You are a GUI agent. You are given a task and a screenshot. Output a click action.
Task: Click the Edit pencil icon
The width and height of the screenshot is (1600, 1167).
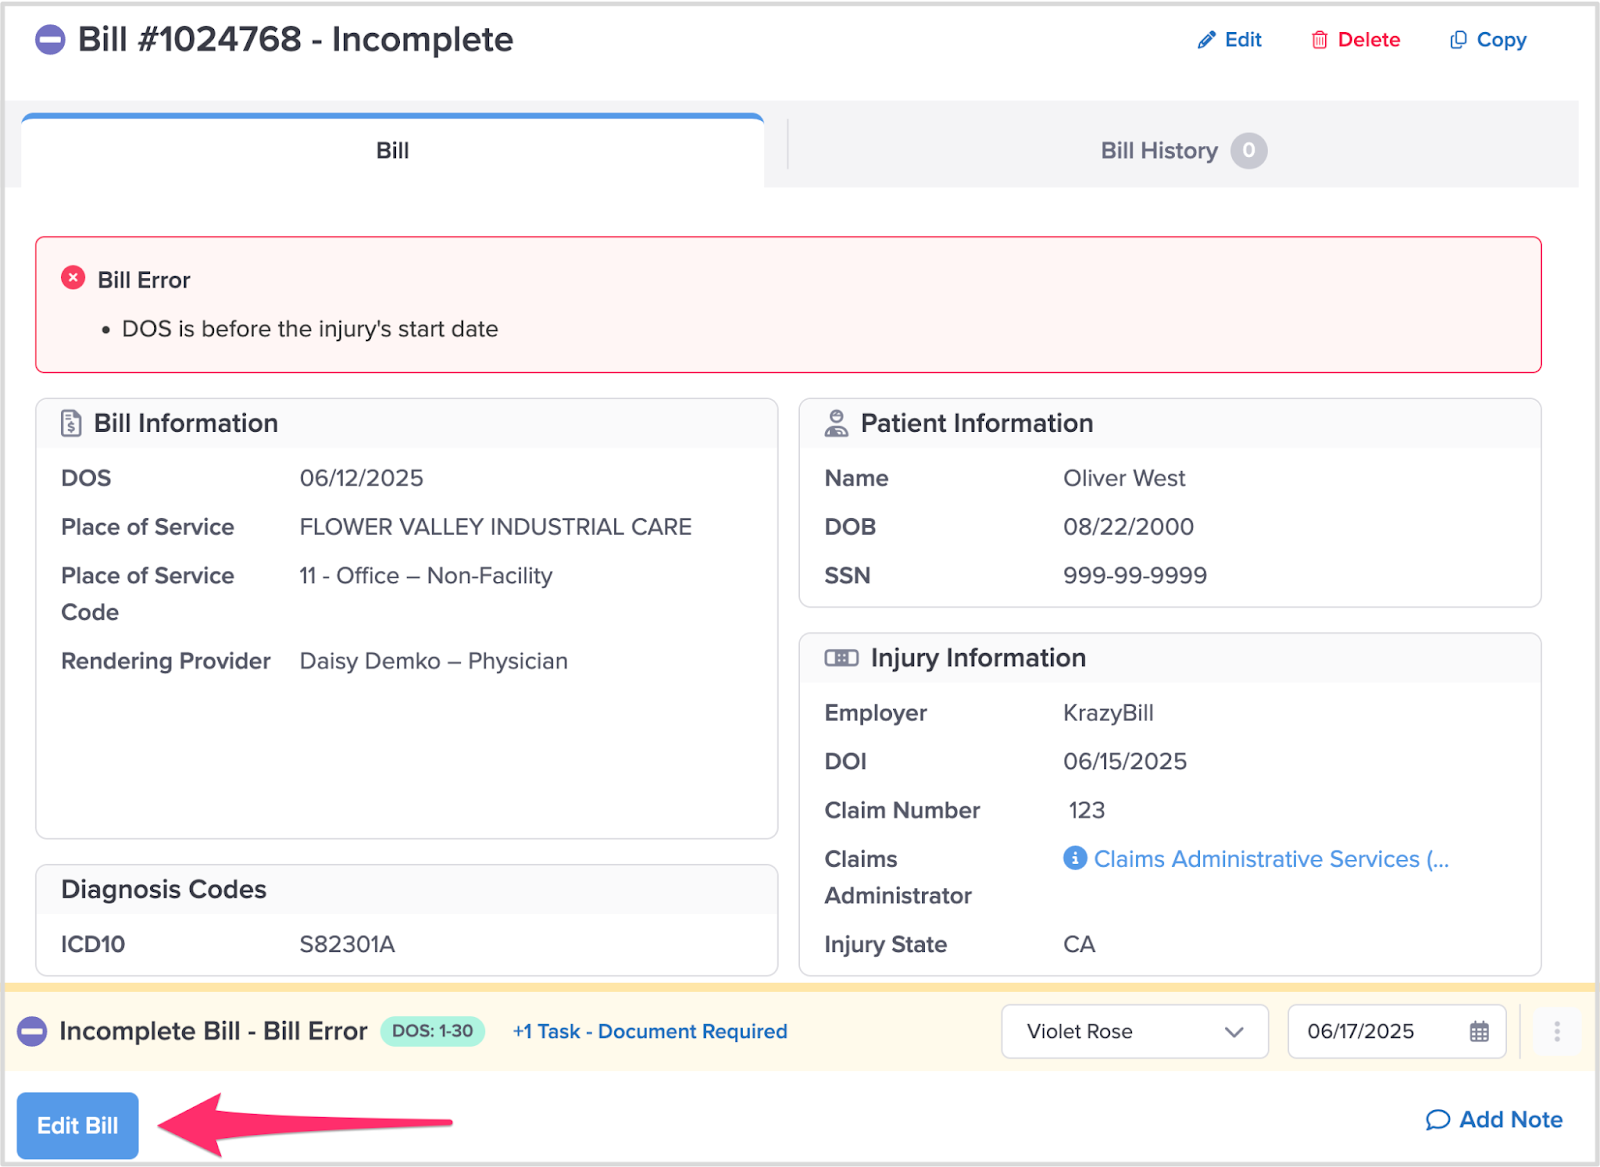click(x=1206, y=40)
